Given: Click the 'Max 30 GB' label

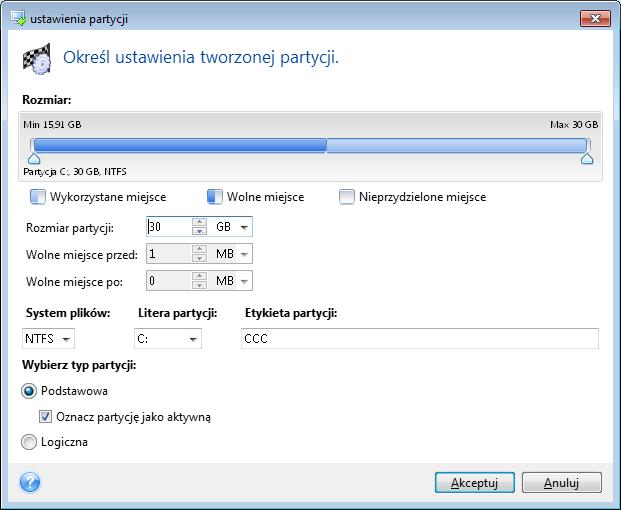Looking at the screenshot, I should click(x=574, y=125).
